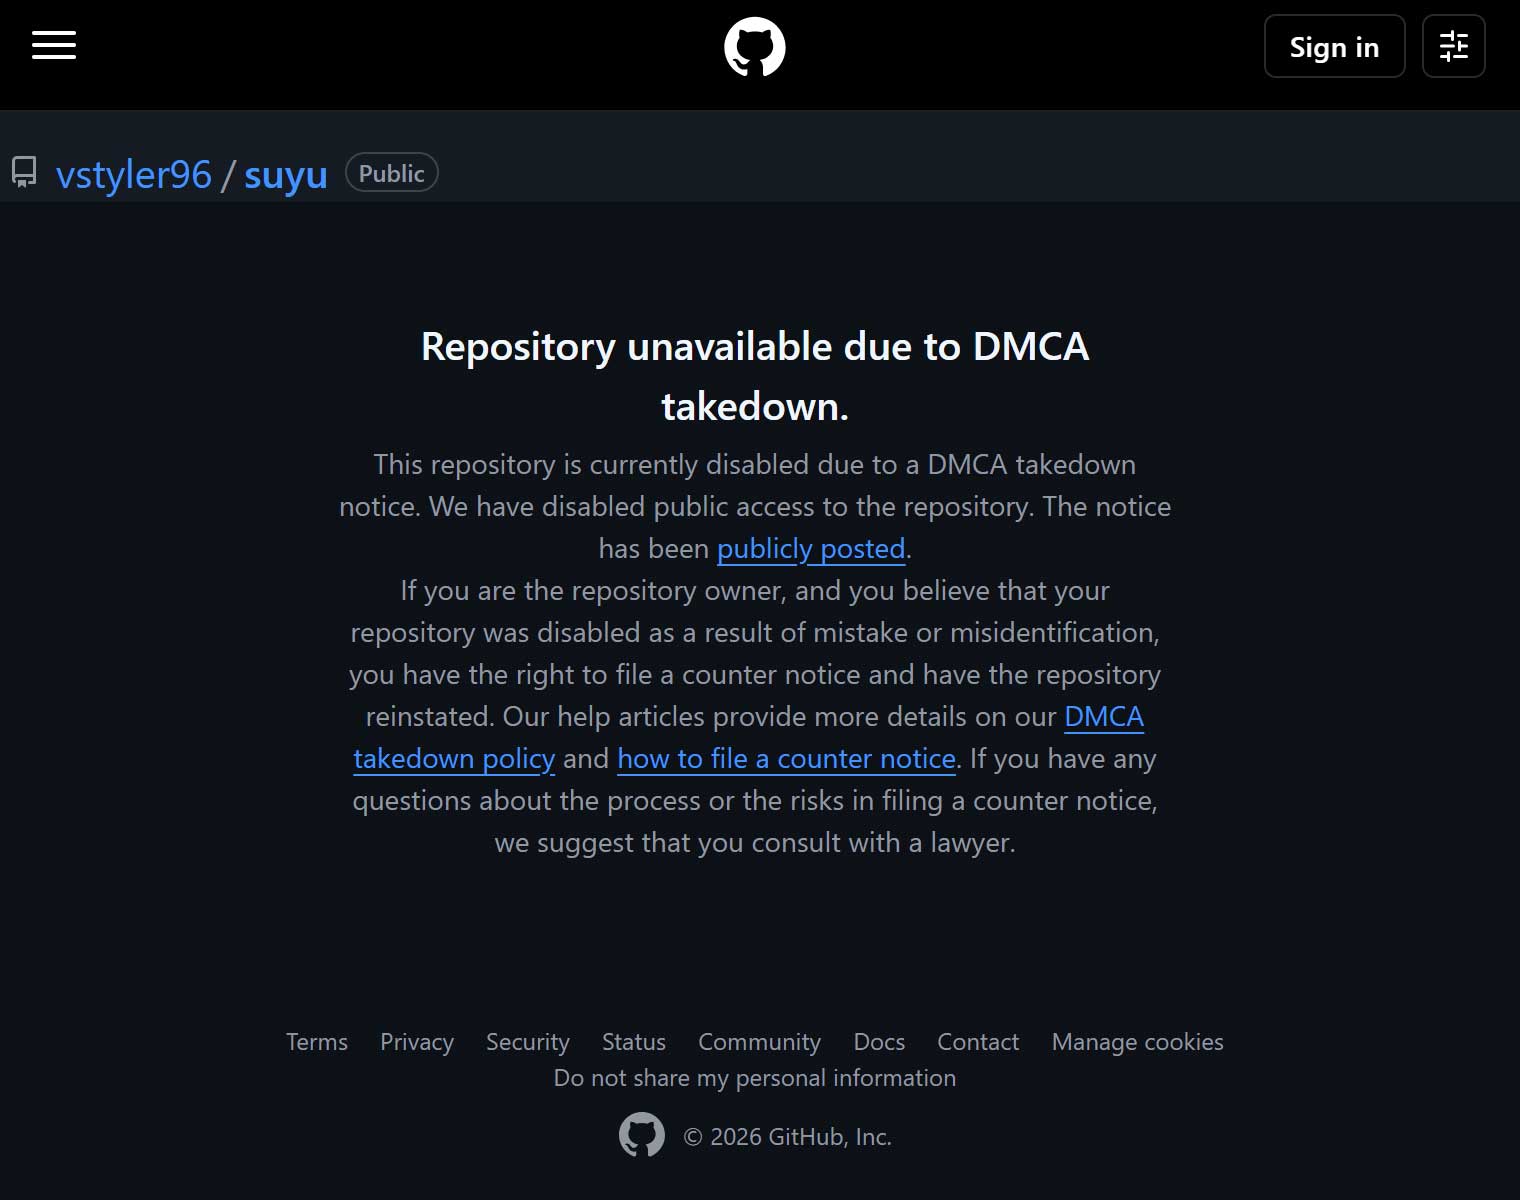Click Do not share my personal information
The image size is (1520, 1200).
tap(755, 1078)
